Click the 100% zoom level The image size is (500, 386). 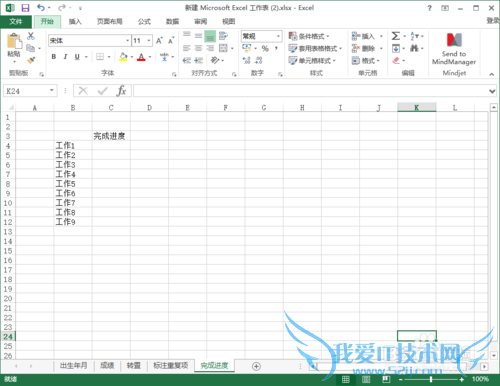[x=480, y=379]
